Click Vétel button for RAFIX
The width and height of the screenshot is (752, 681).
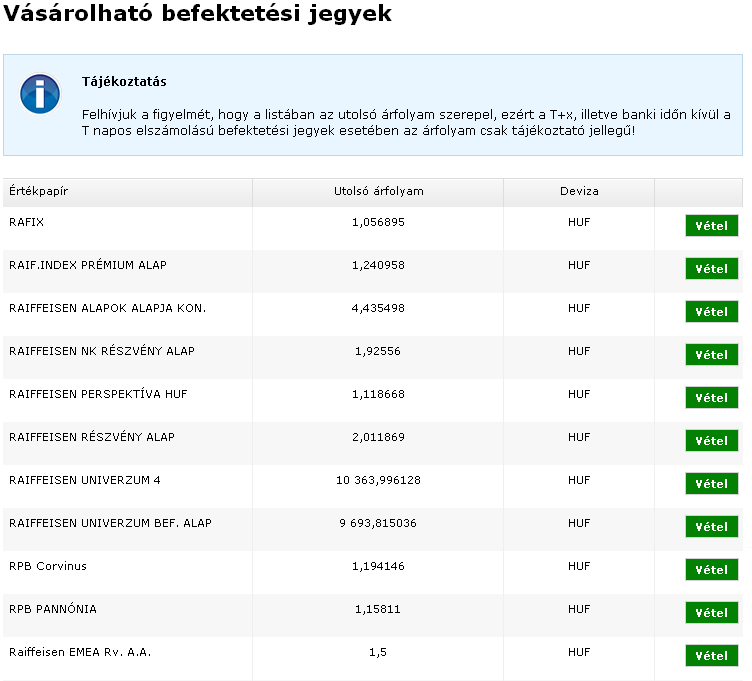(712, 226)
